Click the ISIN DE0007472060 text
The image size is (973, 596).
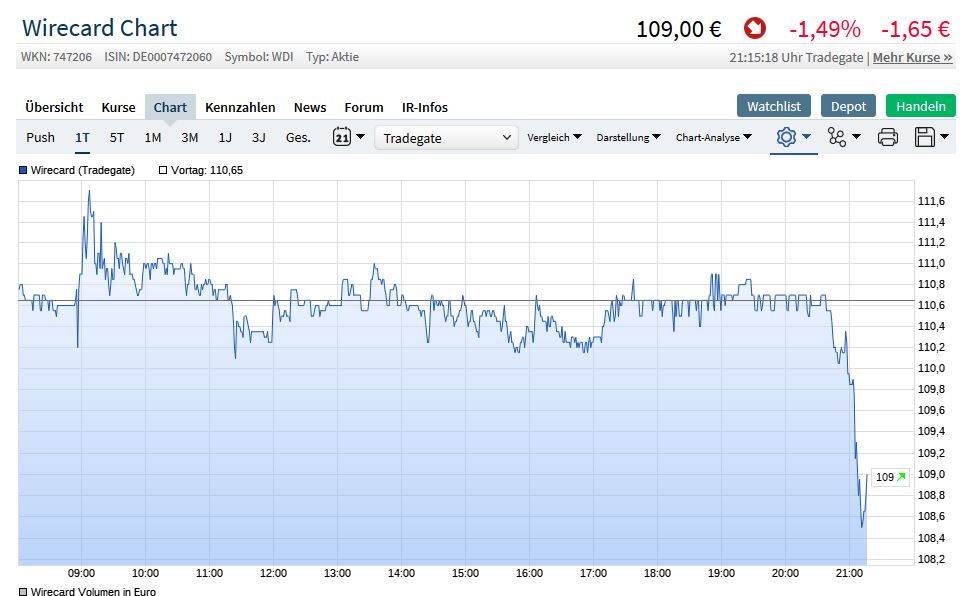(x=158, y=57)
